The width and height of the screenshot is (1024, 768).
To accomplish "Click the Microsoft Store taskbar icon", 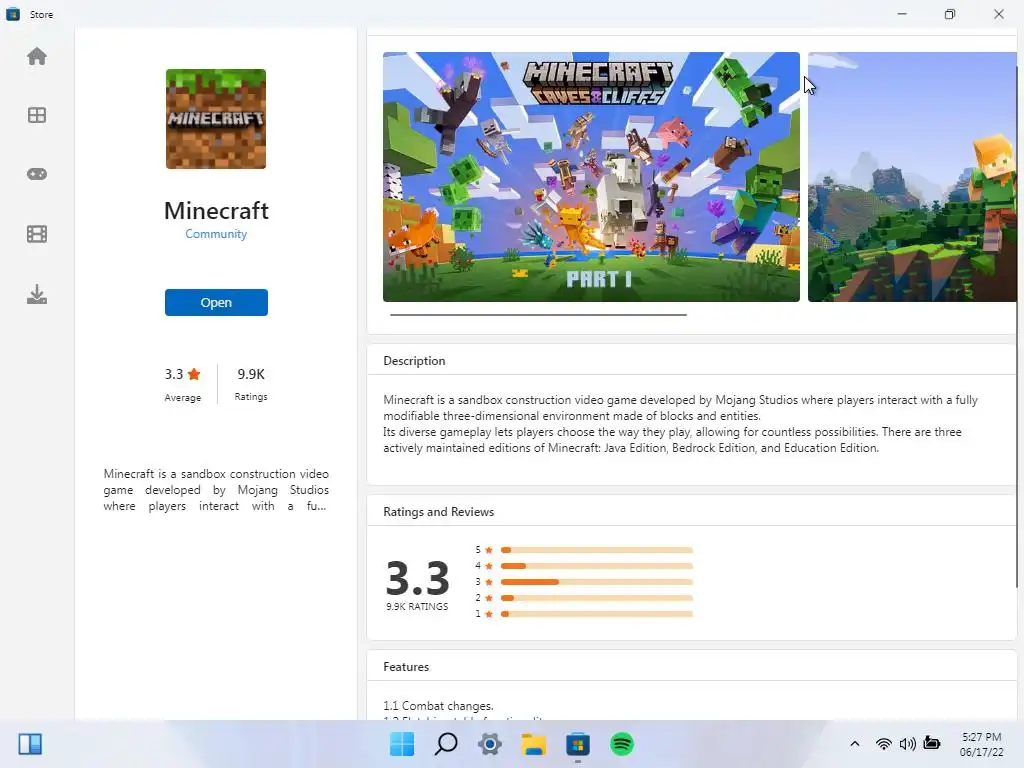I will click(x=577, y=744).
